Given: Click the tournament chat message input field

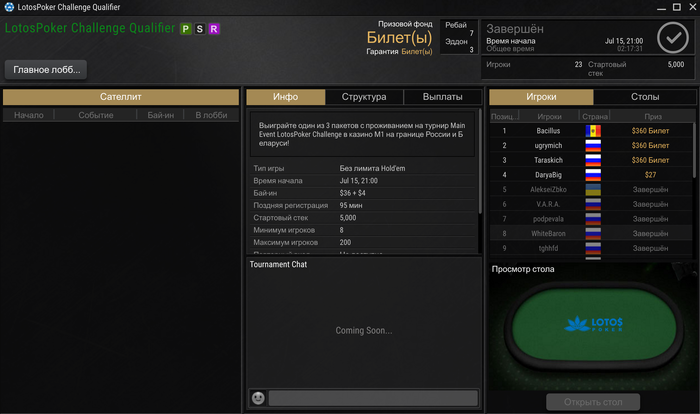Looking at the screenshot, I should click(373, 398).
